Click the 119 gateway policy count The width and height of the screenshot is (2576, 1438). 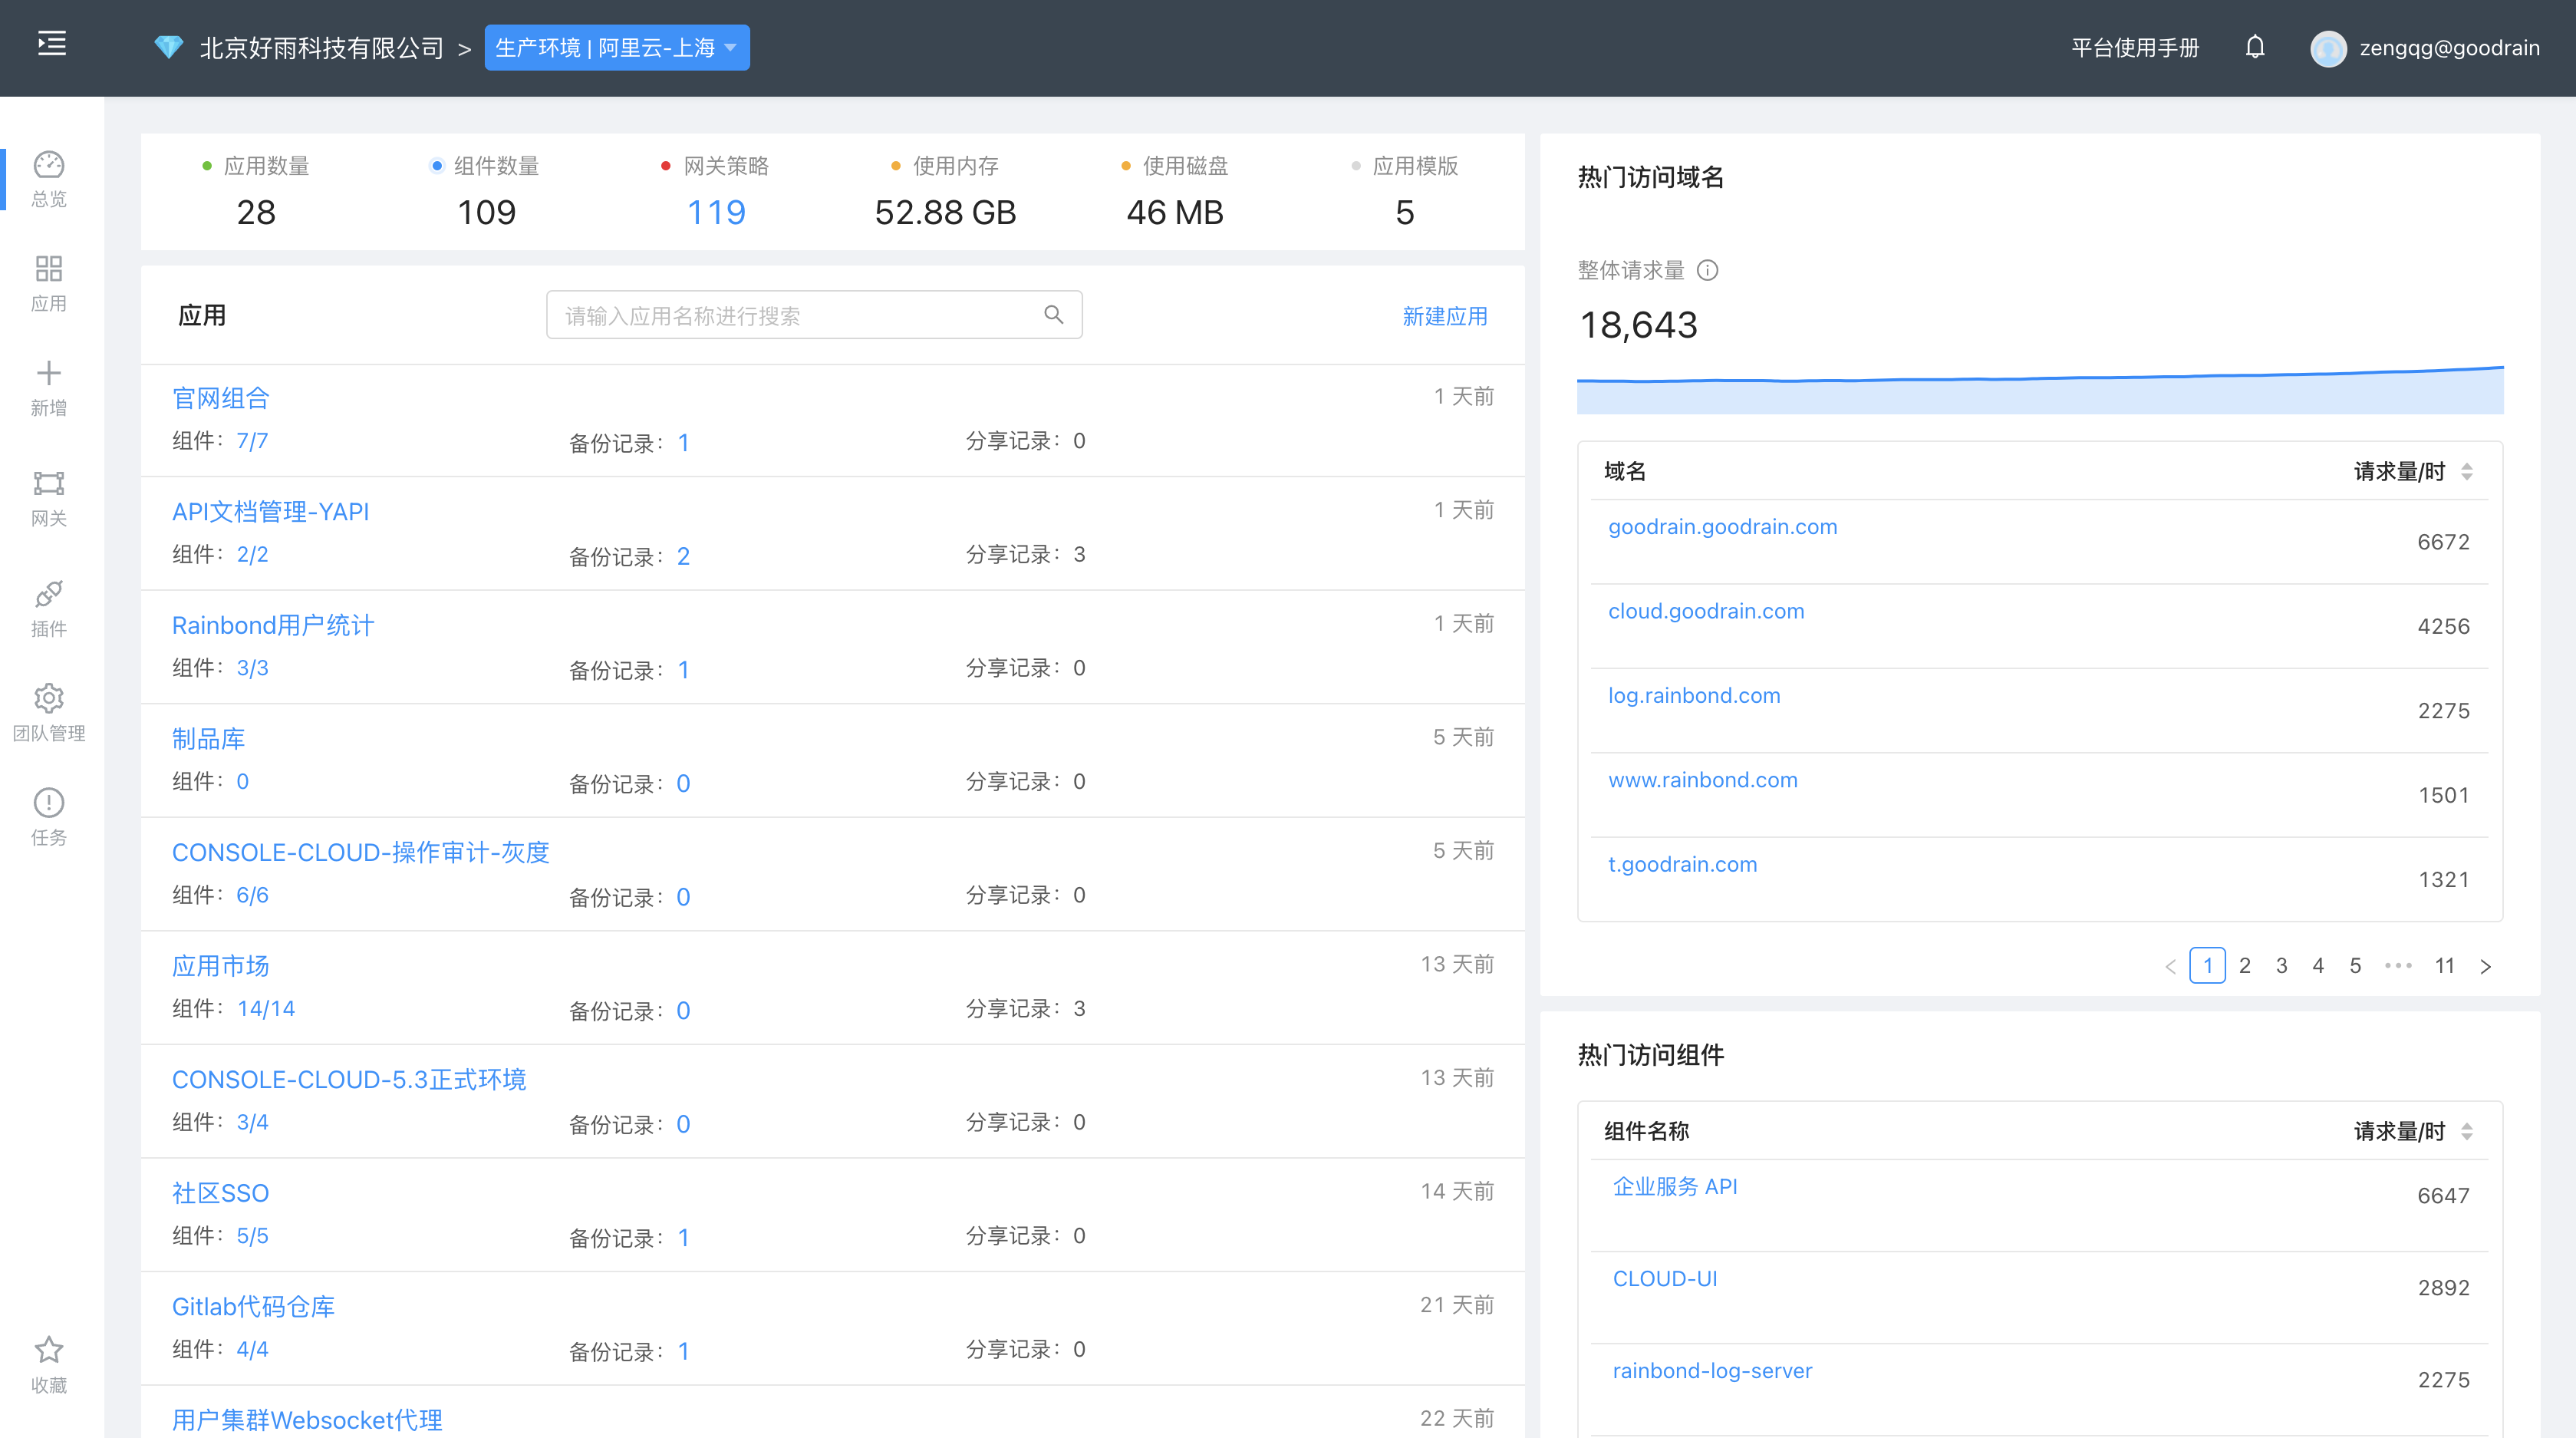tap(716, 212)
